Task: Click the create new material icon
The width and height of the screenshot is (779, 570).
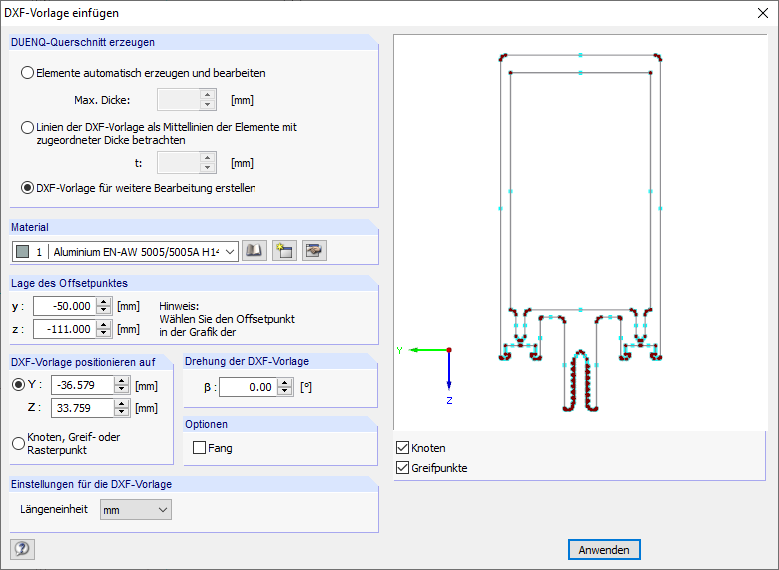Action: 284,250
